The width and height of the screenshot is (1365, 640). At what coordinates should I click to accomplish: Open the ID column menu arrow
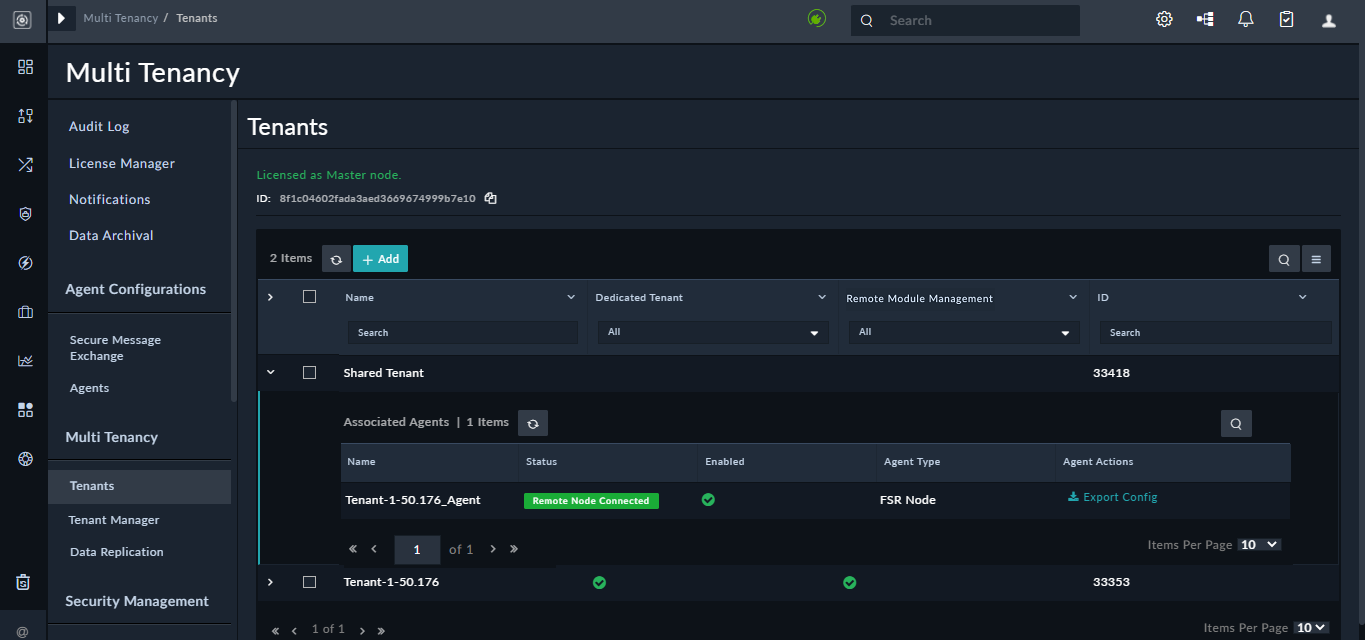(x=1302, y=297)
